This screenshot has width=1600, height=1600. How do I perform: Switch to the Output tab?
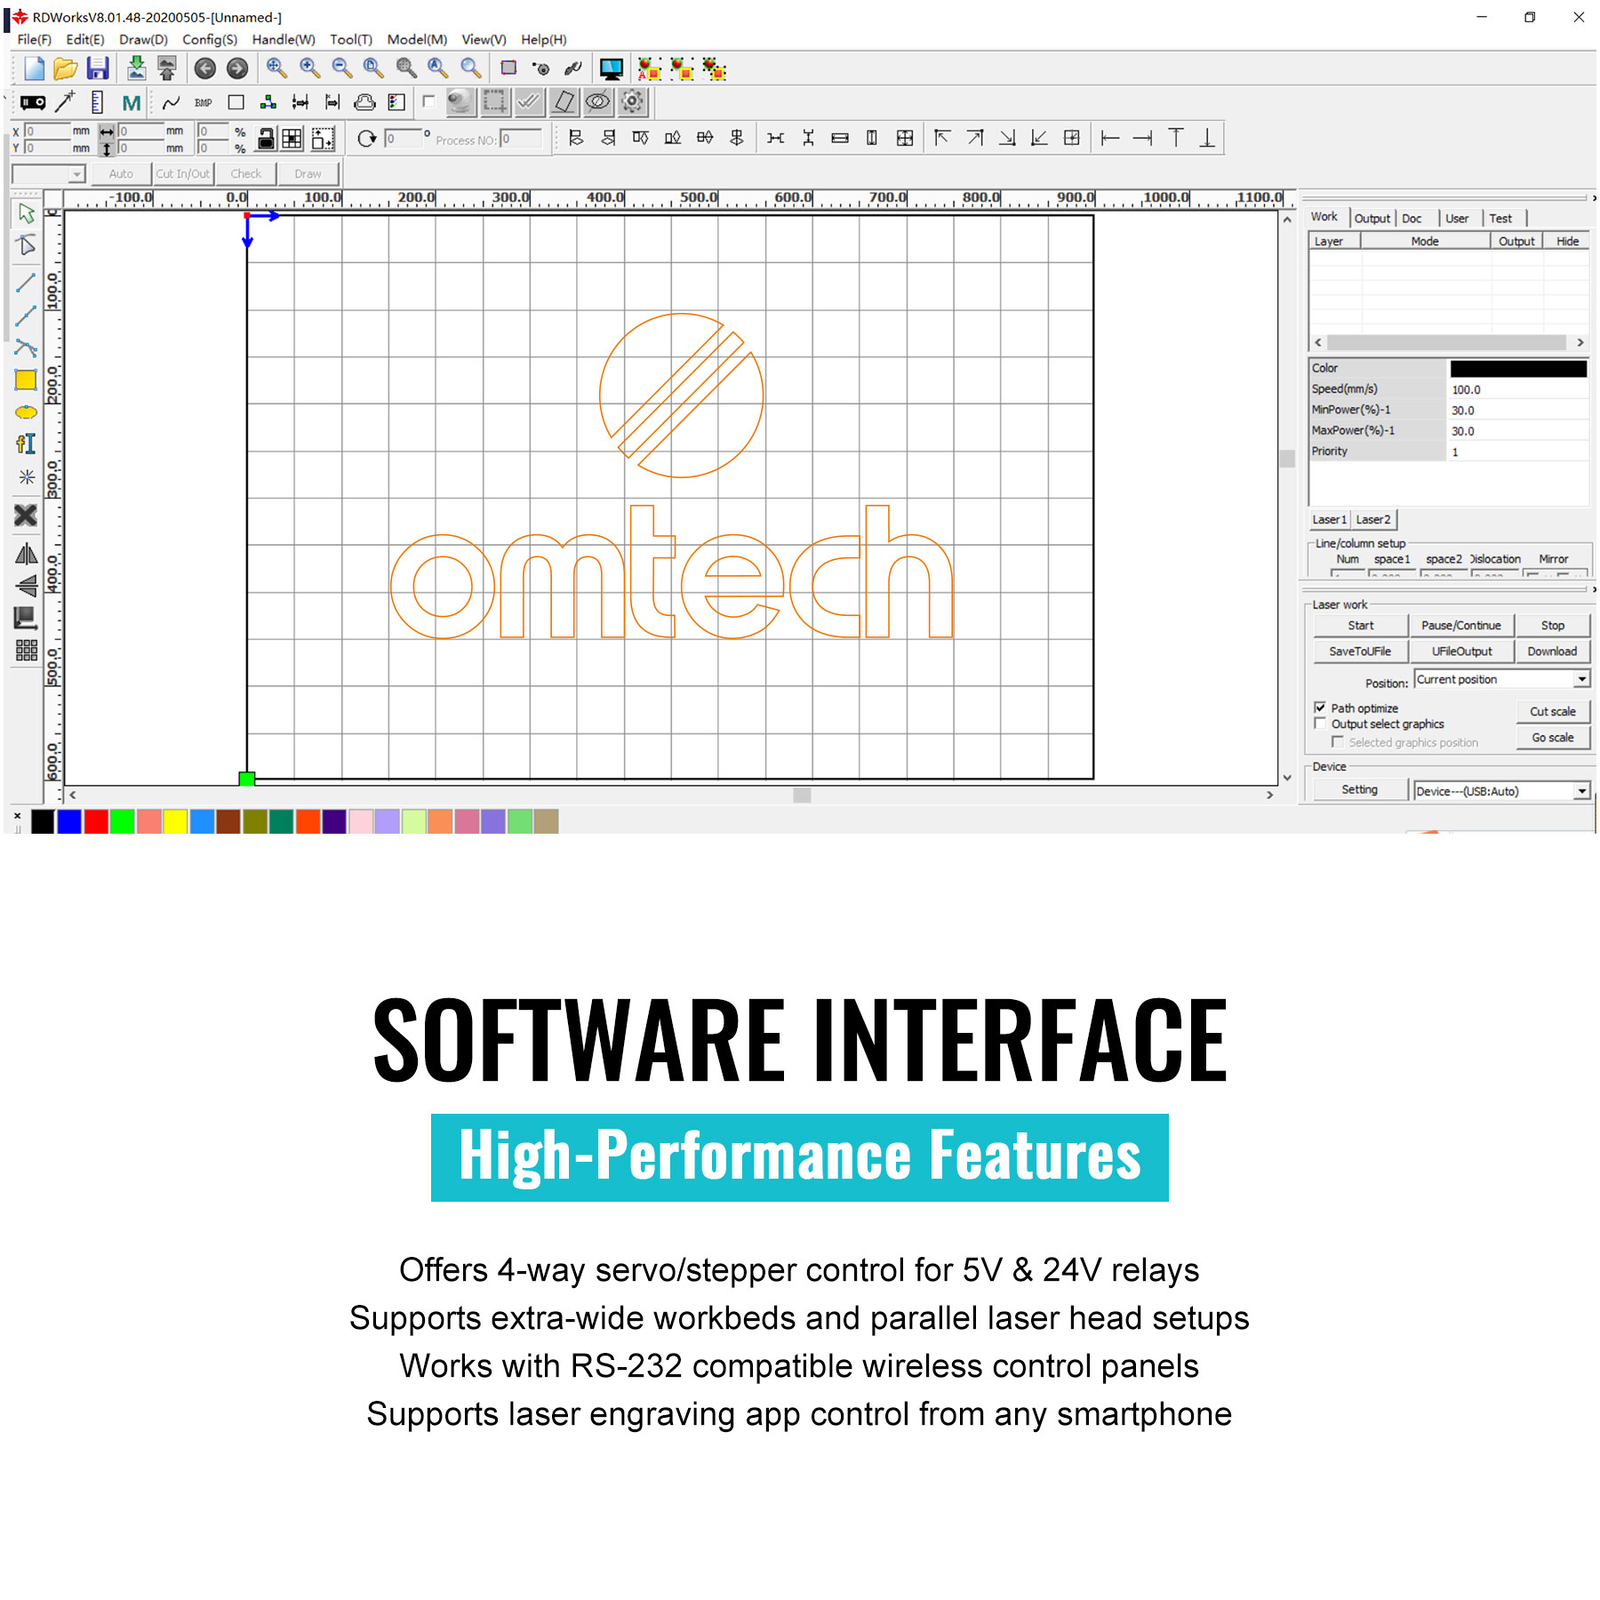tap(1372, 218)
